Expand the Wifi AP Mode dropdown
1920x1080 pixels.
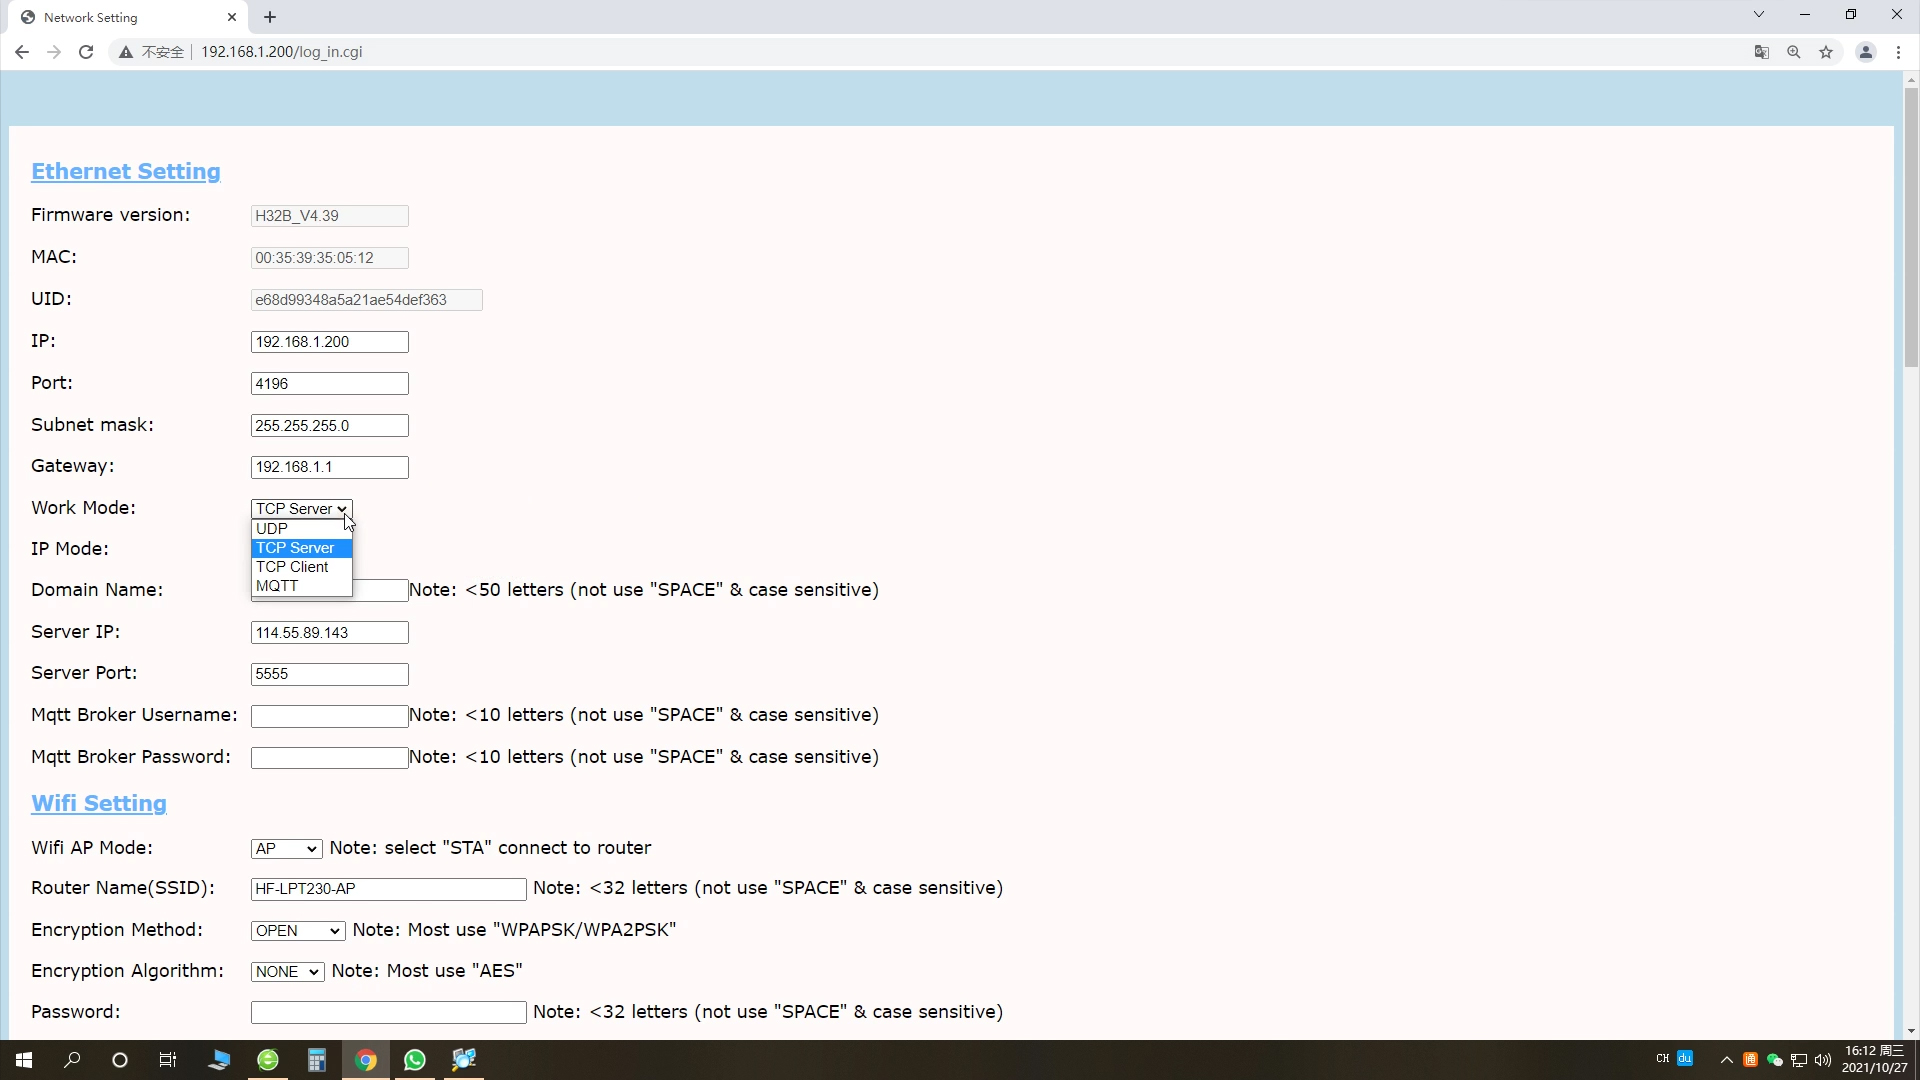click(286, 849)
